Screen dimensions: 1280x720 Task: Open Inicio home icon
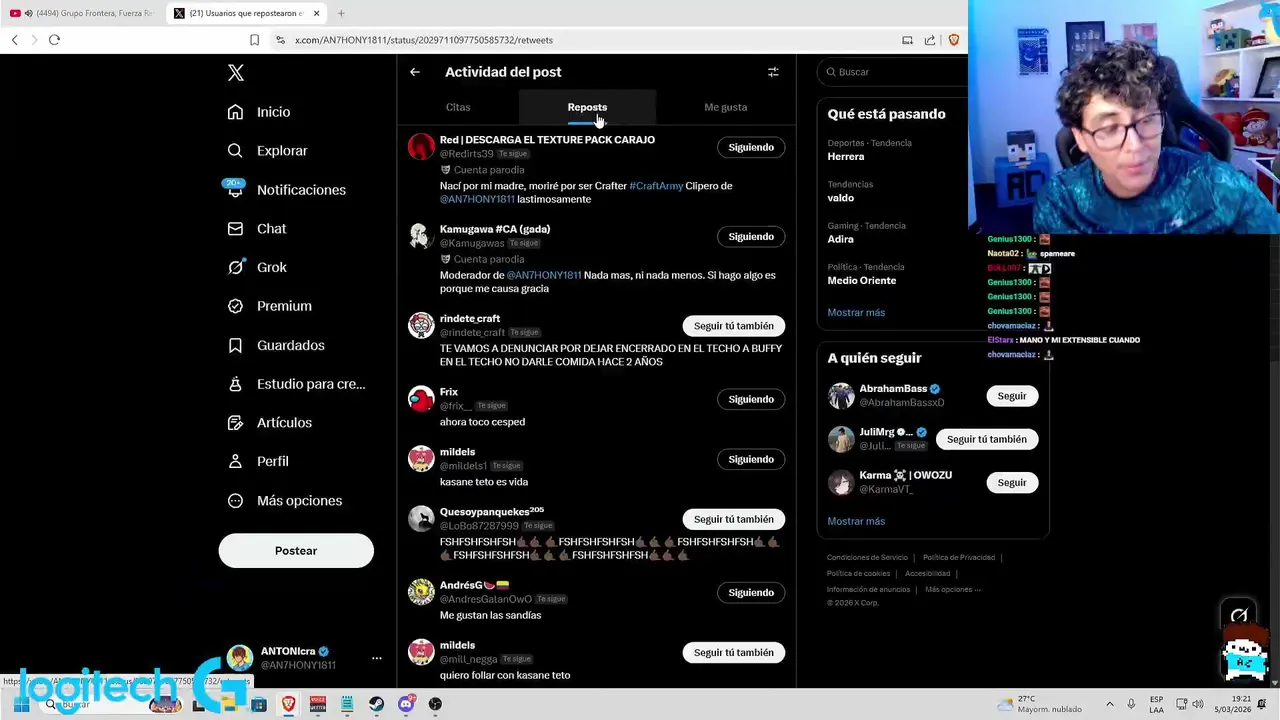point(235,112)
